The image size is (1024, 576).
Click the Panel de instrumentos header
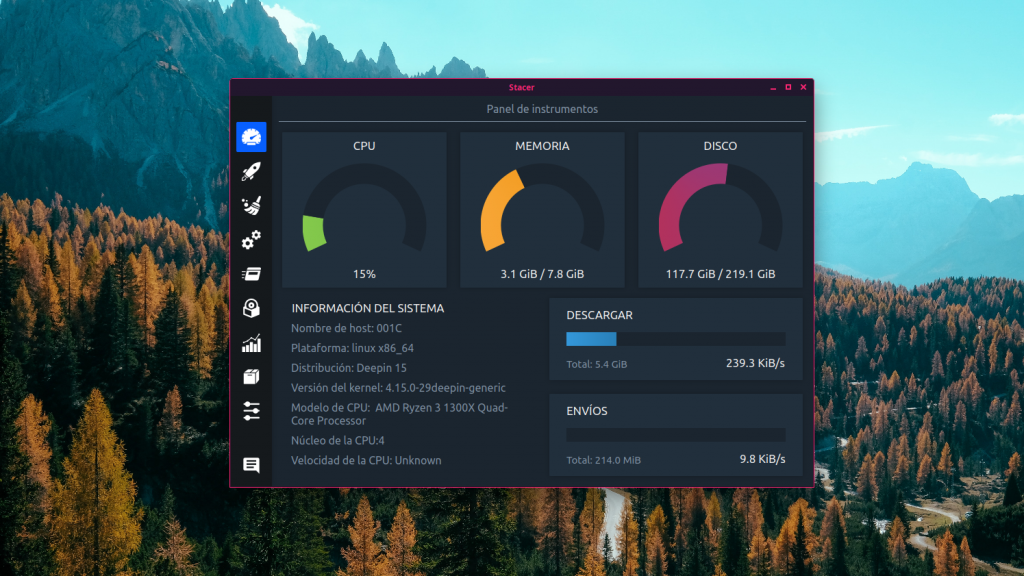pyautogui.click(x=542, y=109)
